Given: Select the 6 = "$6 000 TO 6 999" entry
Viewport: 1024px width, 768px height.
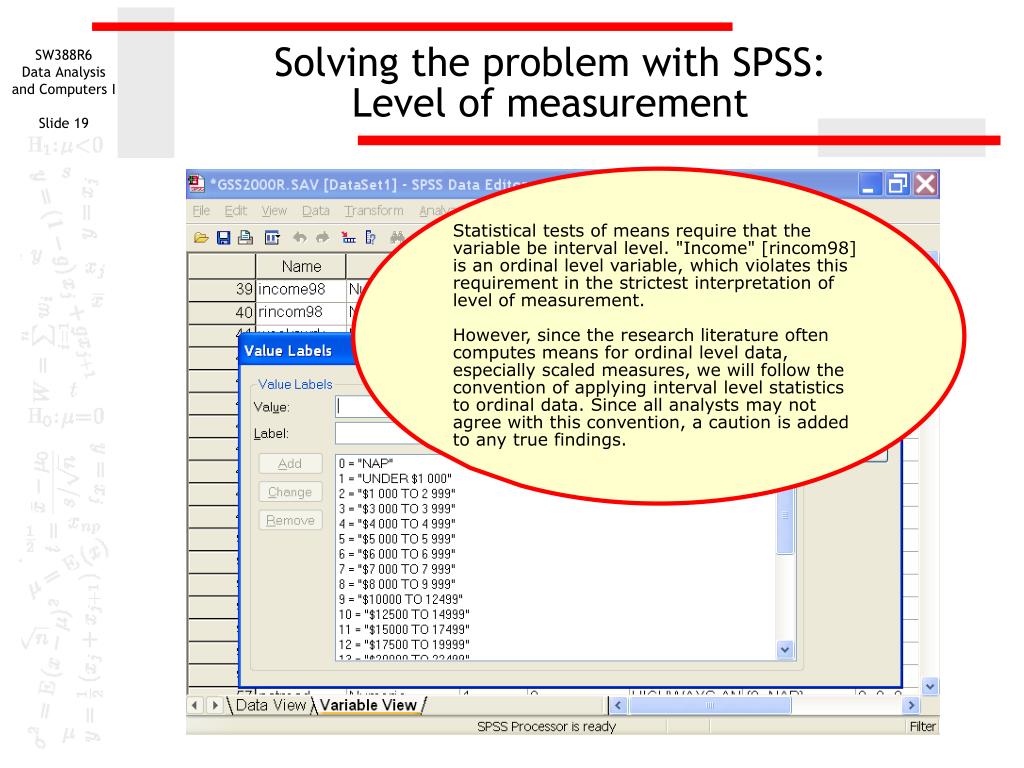Looking at the screenshot, I should tap(397, 554).
